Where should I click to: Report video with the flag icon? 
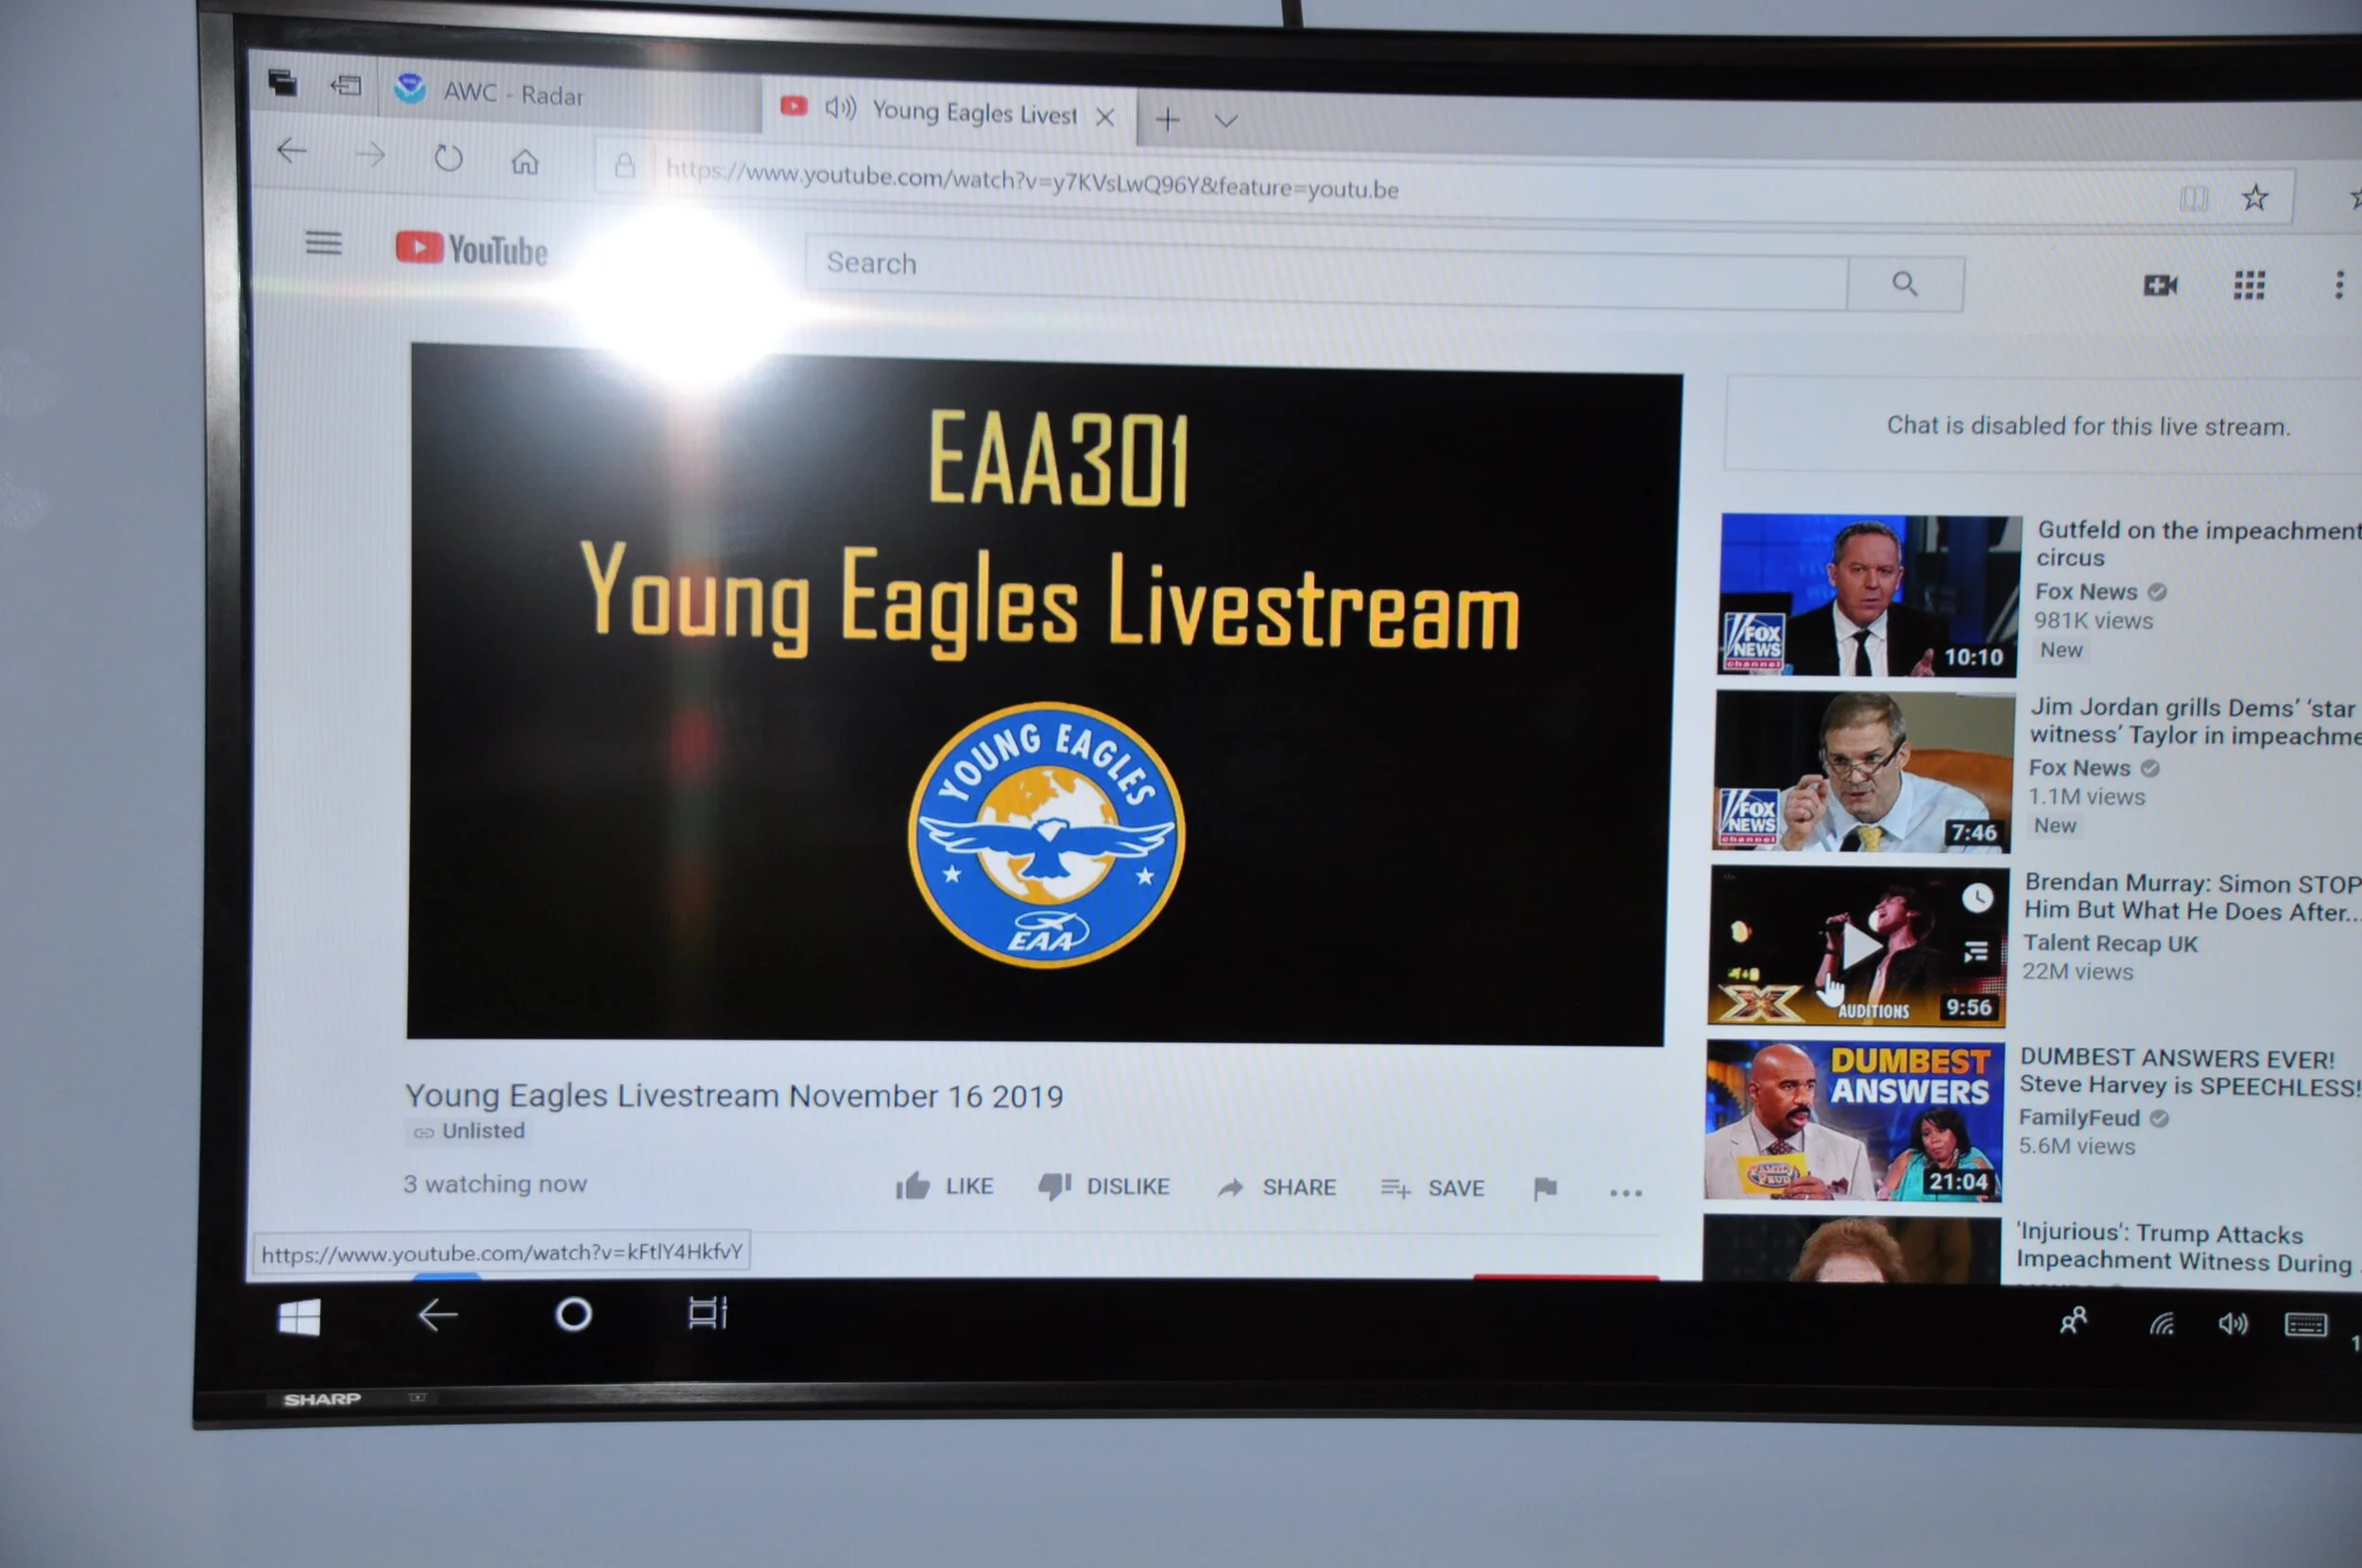[1545, 1188]
